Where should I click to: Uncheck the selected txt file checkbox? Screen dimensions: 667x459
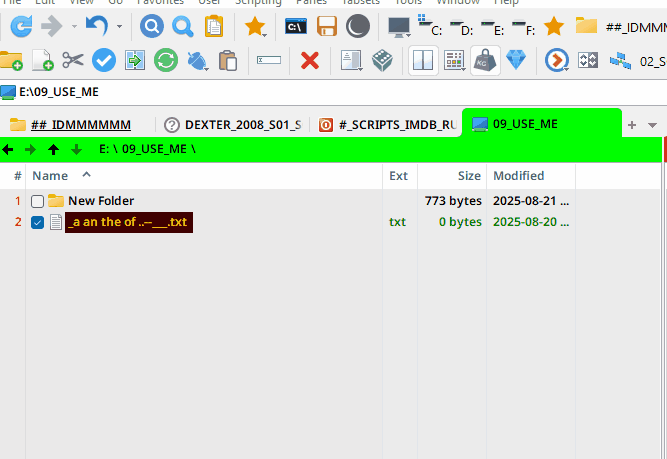[37, 222]
